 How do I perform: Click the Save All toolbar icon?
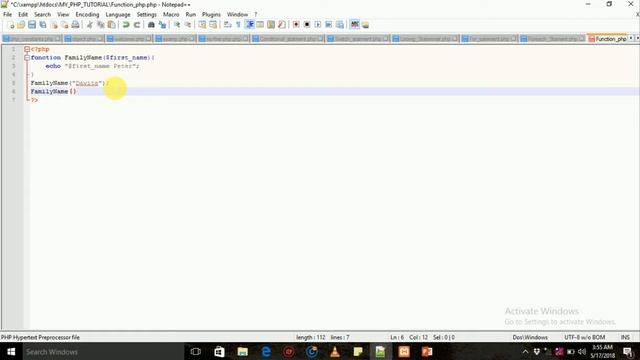42,25
